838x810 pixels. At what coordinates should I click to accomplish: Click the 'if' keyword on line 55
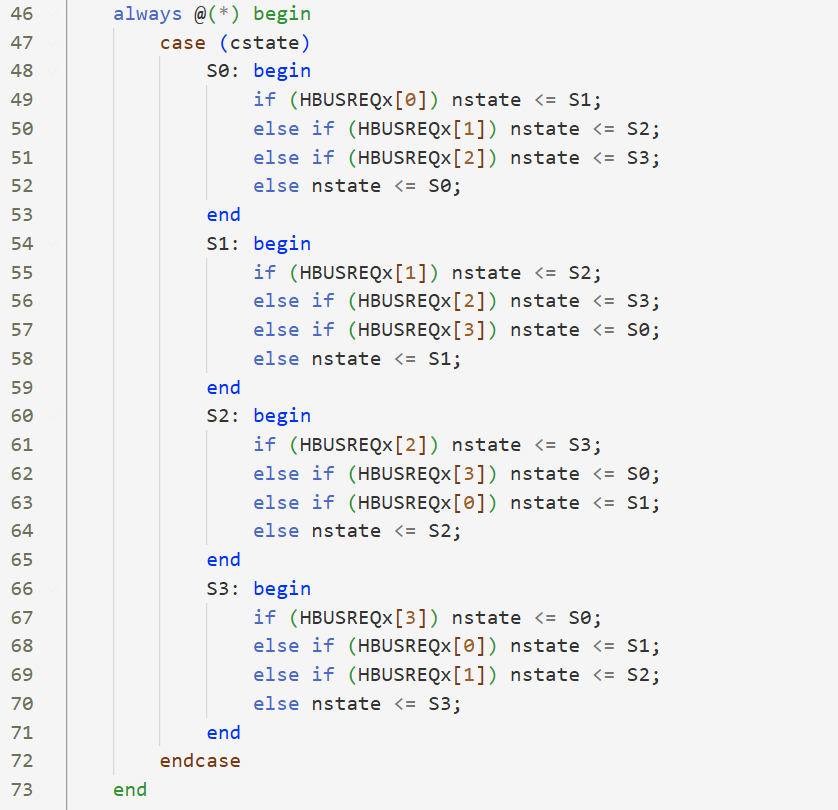pyautogui.click(x=265, y=272)
